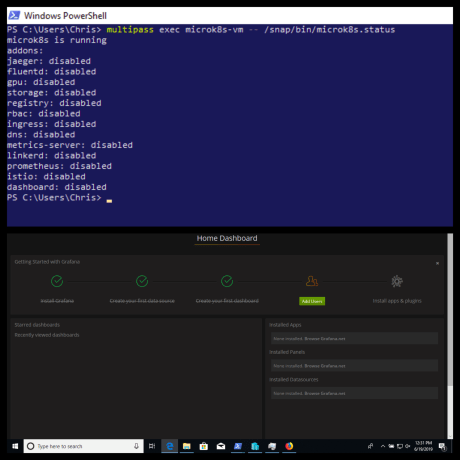
Task: Click the network icon in system tray
Action: pyautogui.click(x=400, y=446)
